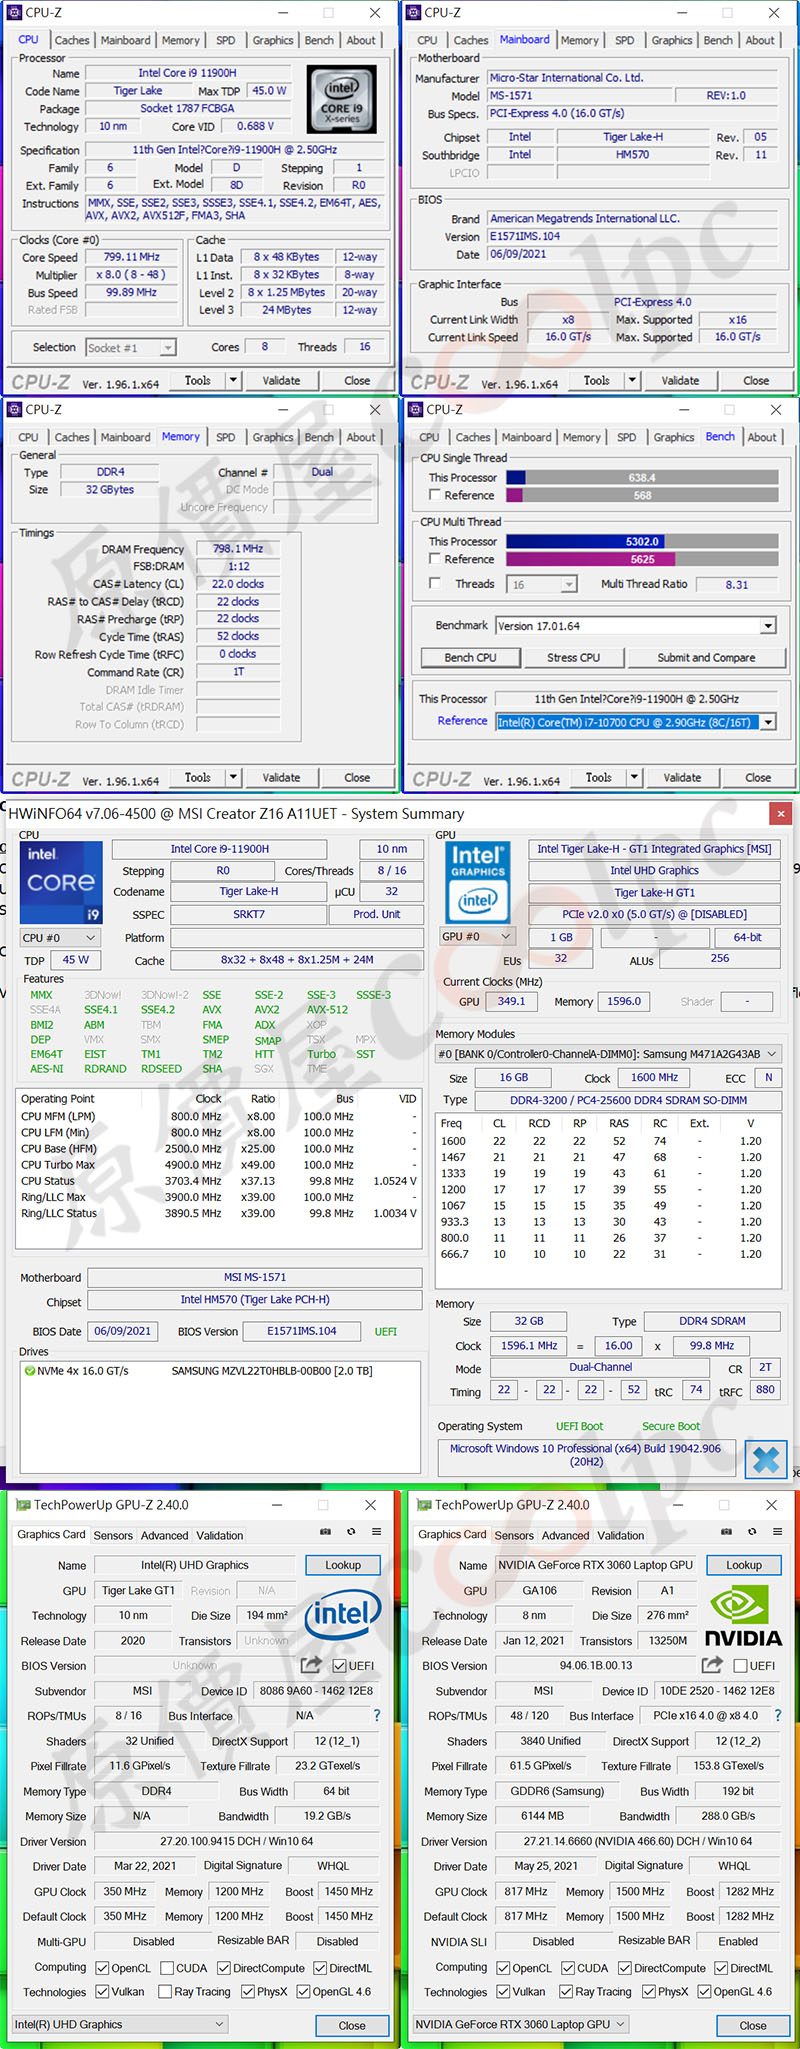Switch to Graphics tab in CPU-Z Memory window
Viewport: 800px width, 2049px height.
pyautogui.click(x=273, y=437)
